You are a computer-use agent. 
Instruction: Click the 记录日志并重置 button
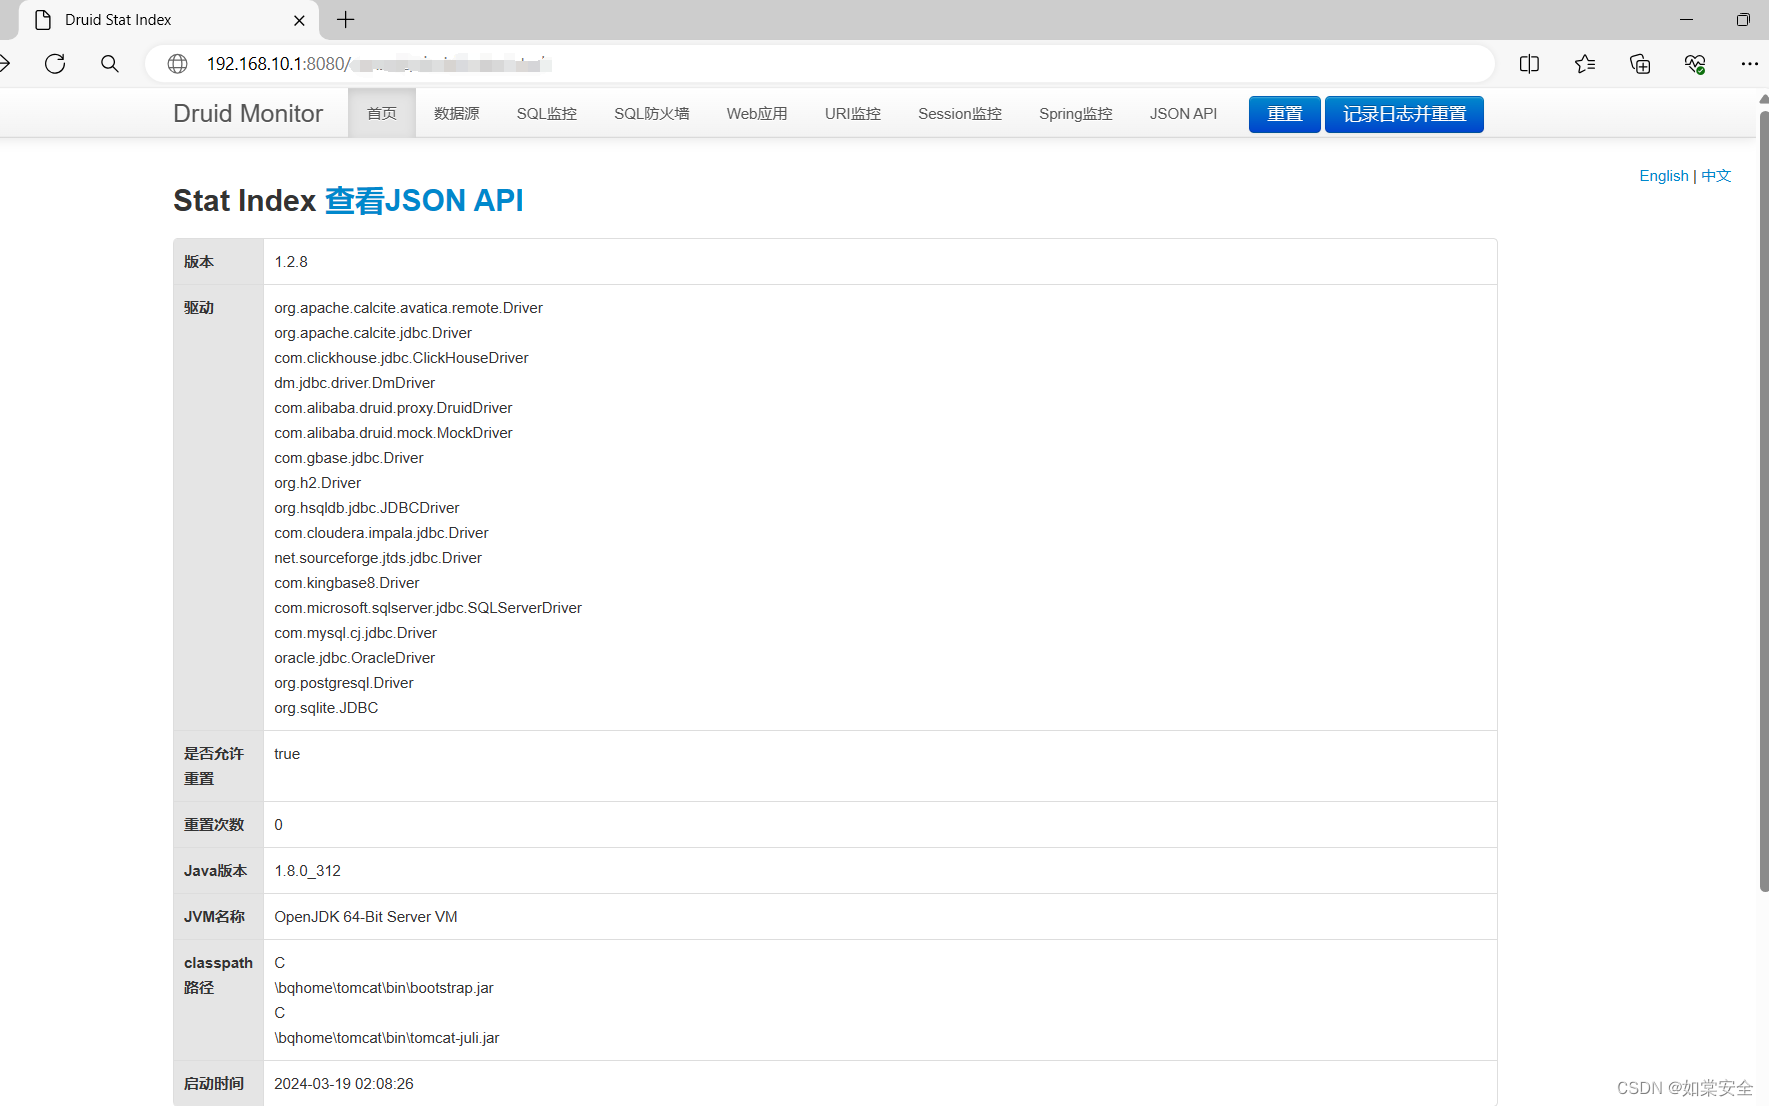coord(1404,114)
